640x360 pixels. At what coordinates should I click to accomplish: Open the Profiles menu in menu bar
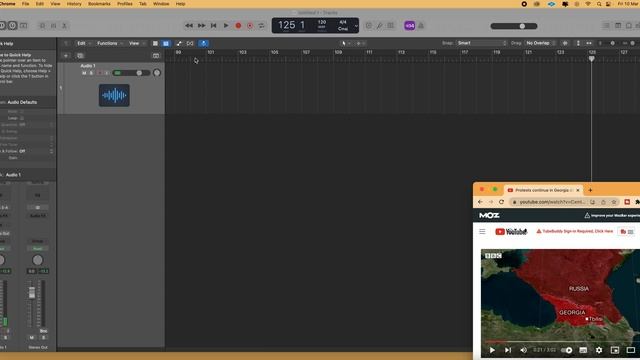(x=125, y=4)
